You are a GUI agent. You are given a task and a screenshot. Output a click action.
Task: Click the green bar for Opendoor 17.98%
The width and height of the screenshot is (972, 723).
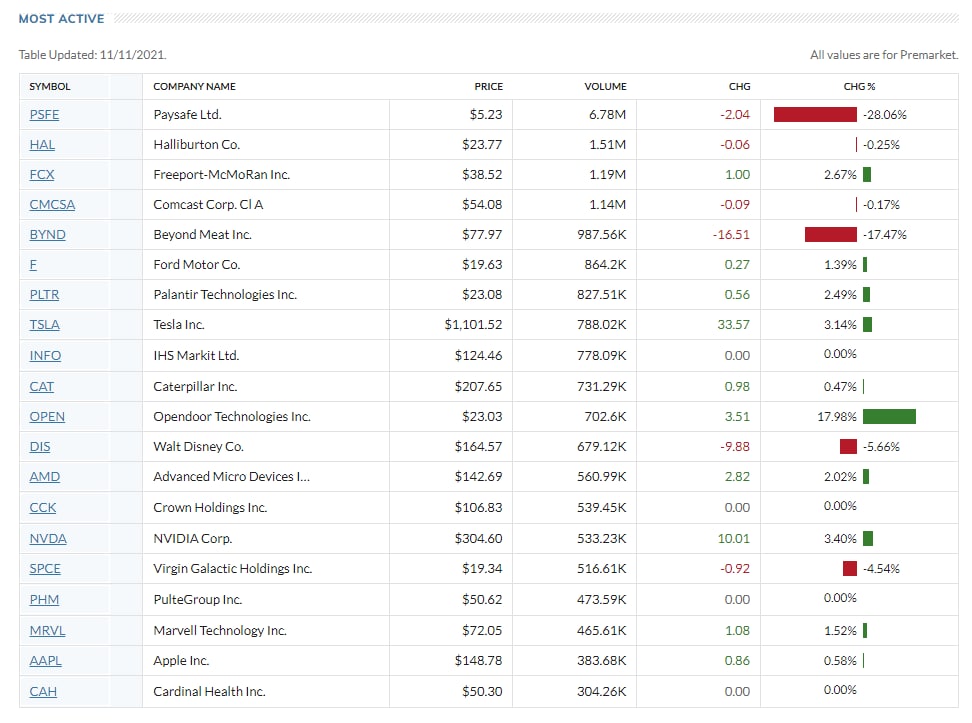[x=889, y=417]
